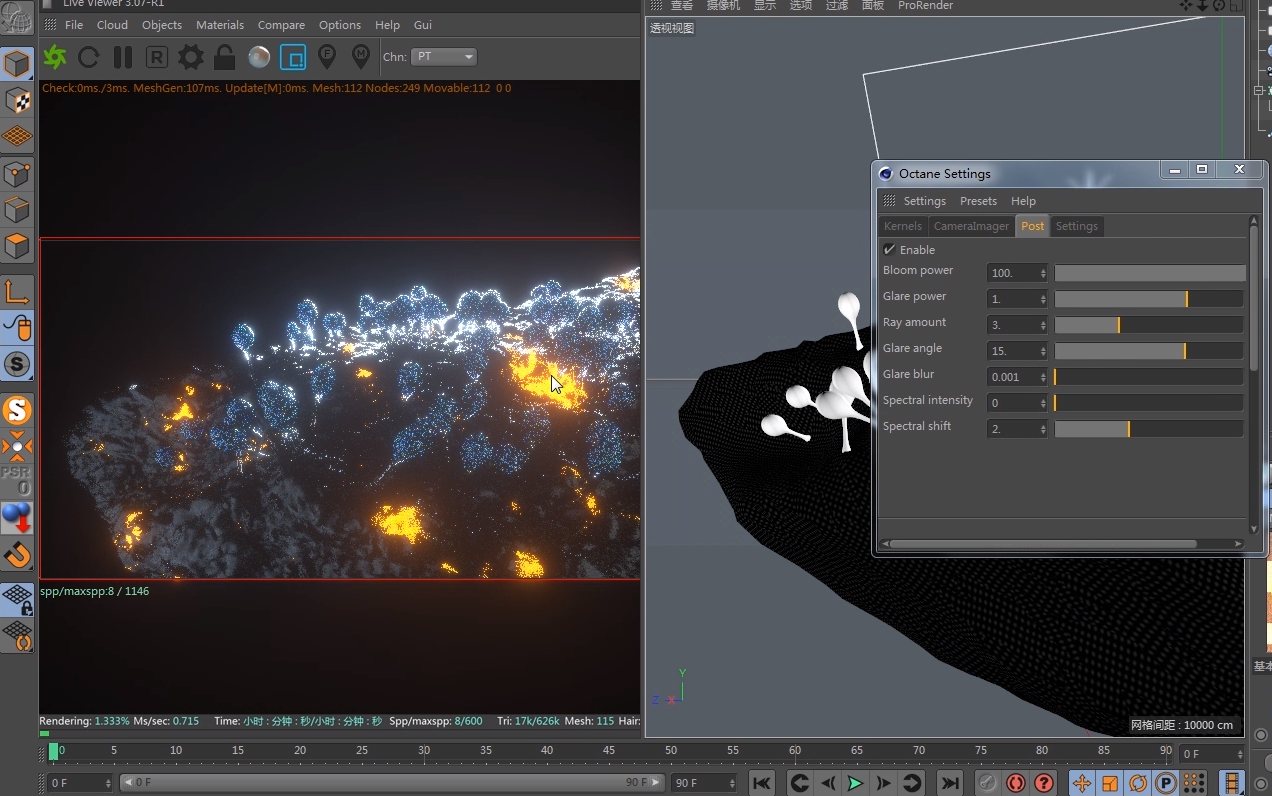This screenshot has height=796, width=1272.
Task: Select Workplane mode orange grid icon
Action: pyautogui.click(x=18, y=136)
